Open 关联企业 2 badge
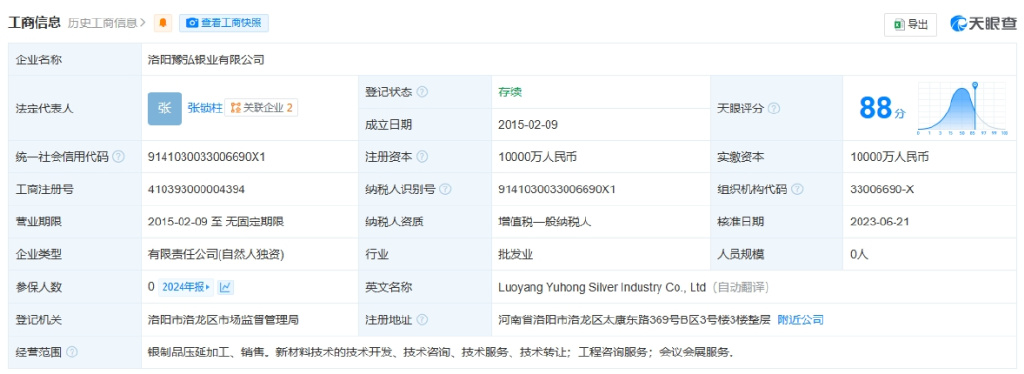This screenshot has width=1024, height=374. 261,108
